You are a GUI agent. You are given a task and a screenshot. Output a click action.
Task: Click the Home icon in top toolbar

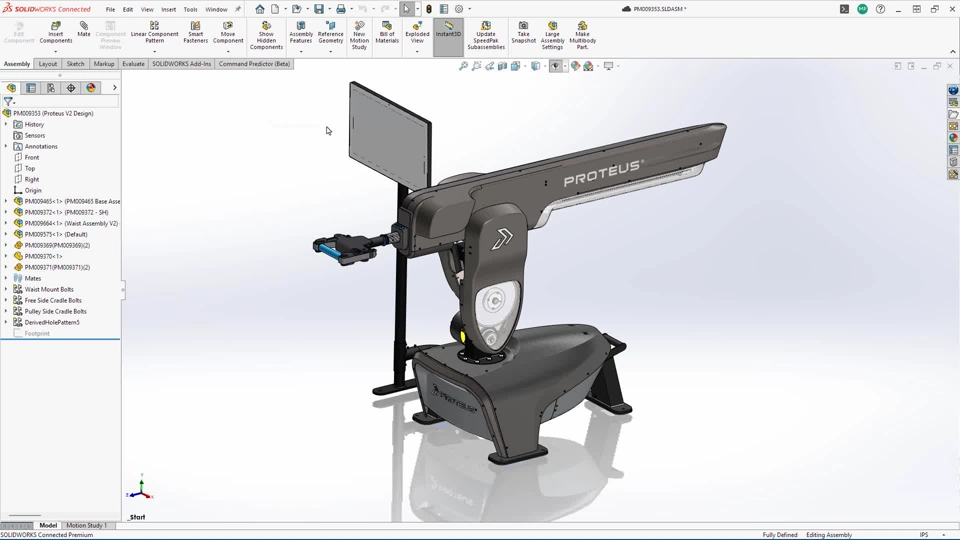pyautogui.click(x=260, y=9)
